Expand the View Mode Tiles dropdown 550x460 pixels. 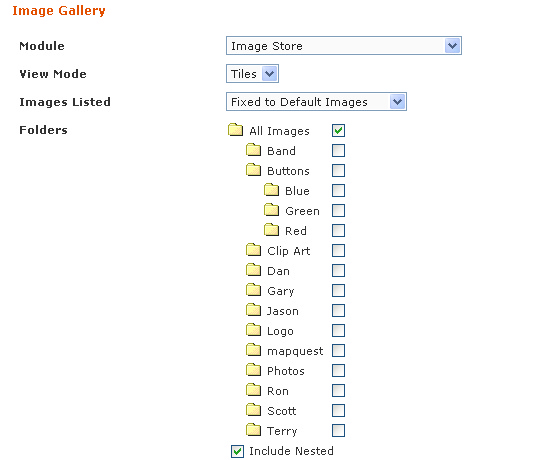point(252,74)
